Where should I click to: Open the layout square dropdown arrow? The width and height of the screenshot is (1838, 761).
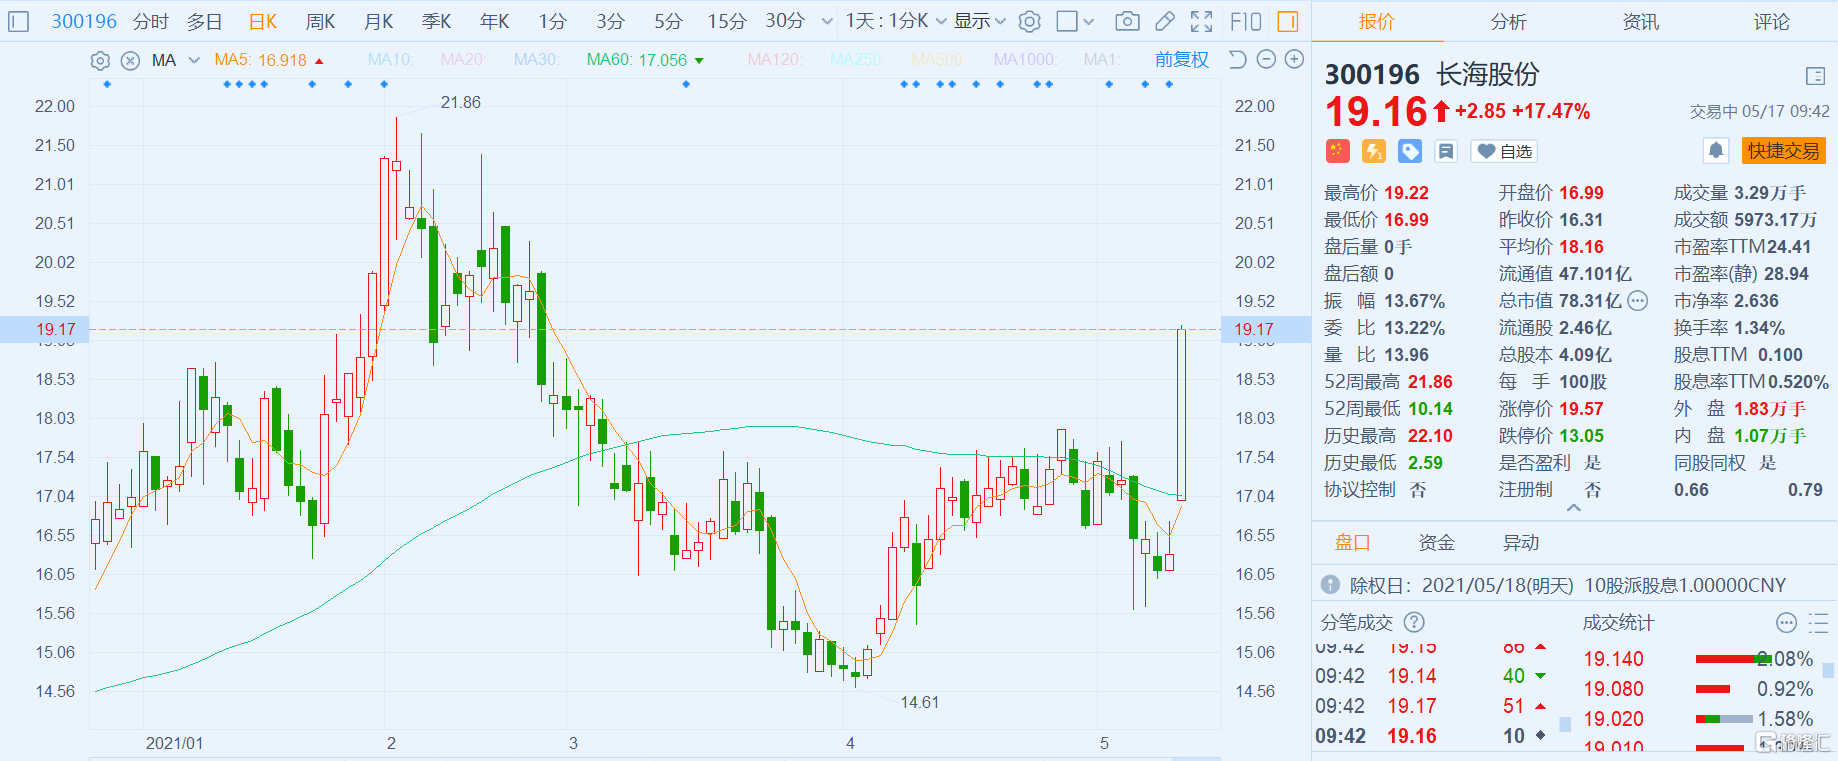[x=1089, y=21]
